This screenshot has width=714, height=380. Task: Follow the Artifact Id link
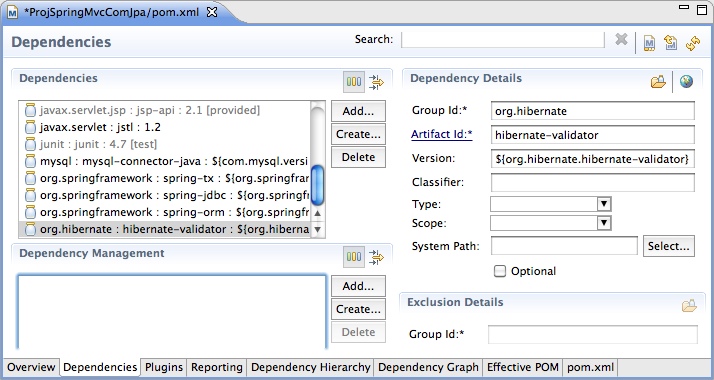[x=441, y=134]
